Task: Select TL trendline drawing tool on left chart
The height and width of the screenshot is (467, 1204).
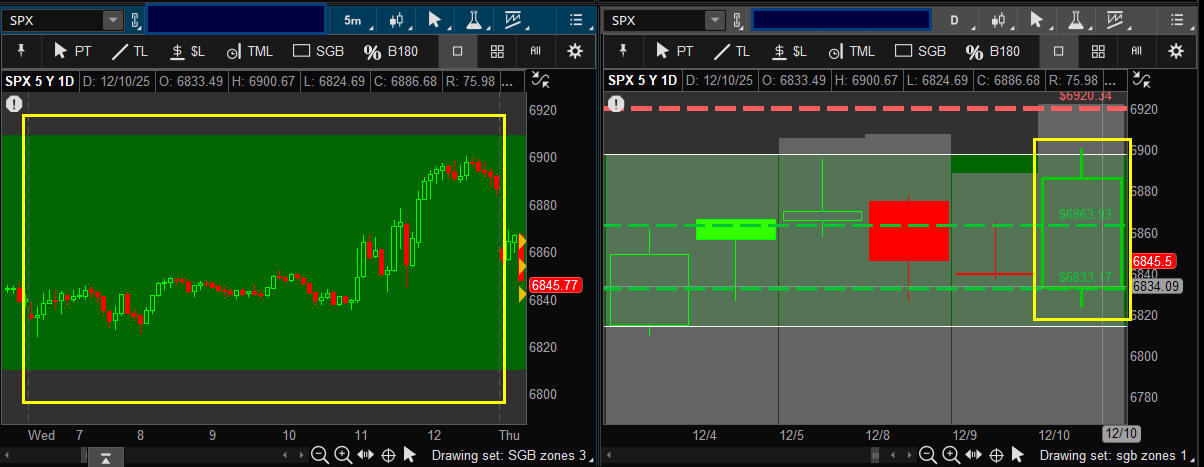Action: tap(129, 51)
